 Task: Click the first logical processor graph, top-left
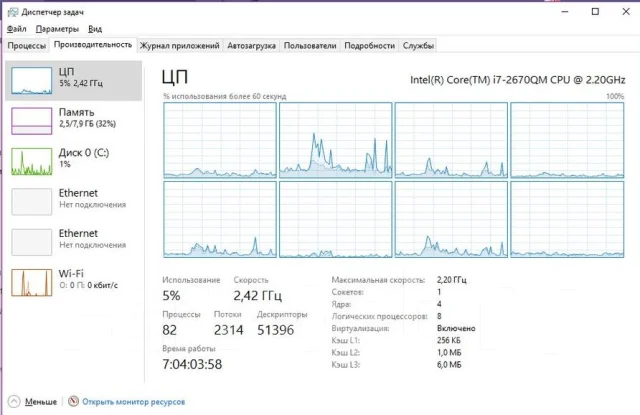click(x=220, y=140)
